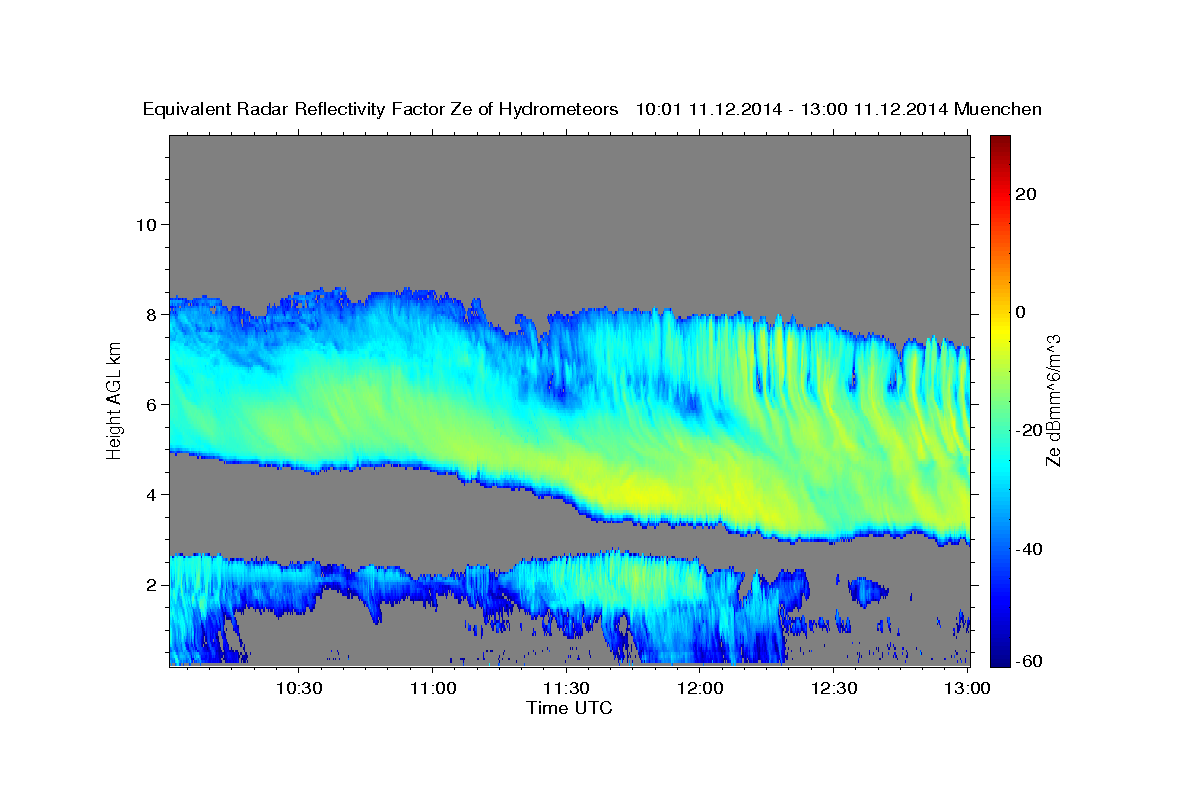Click the '13:00' time tick label
Image resolution: width=1200 pixels, height=800 pixels.
pos(968,689)
